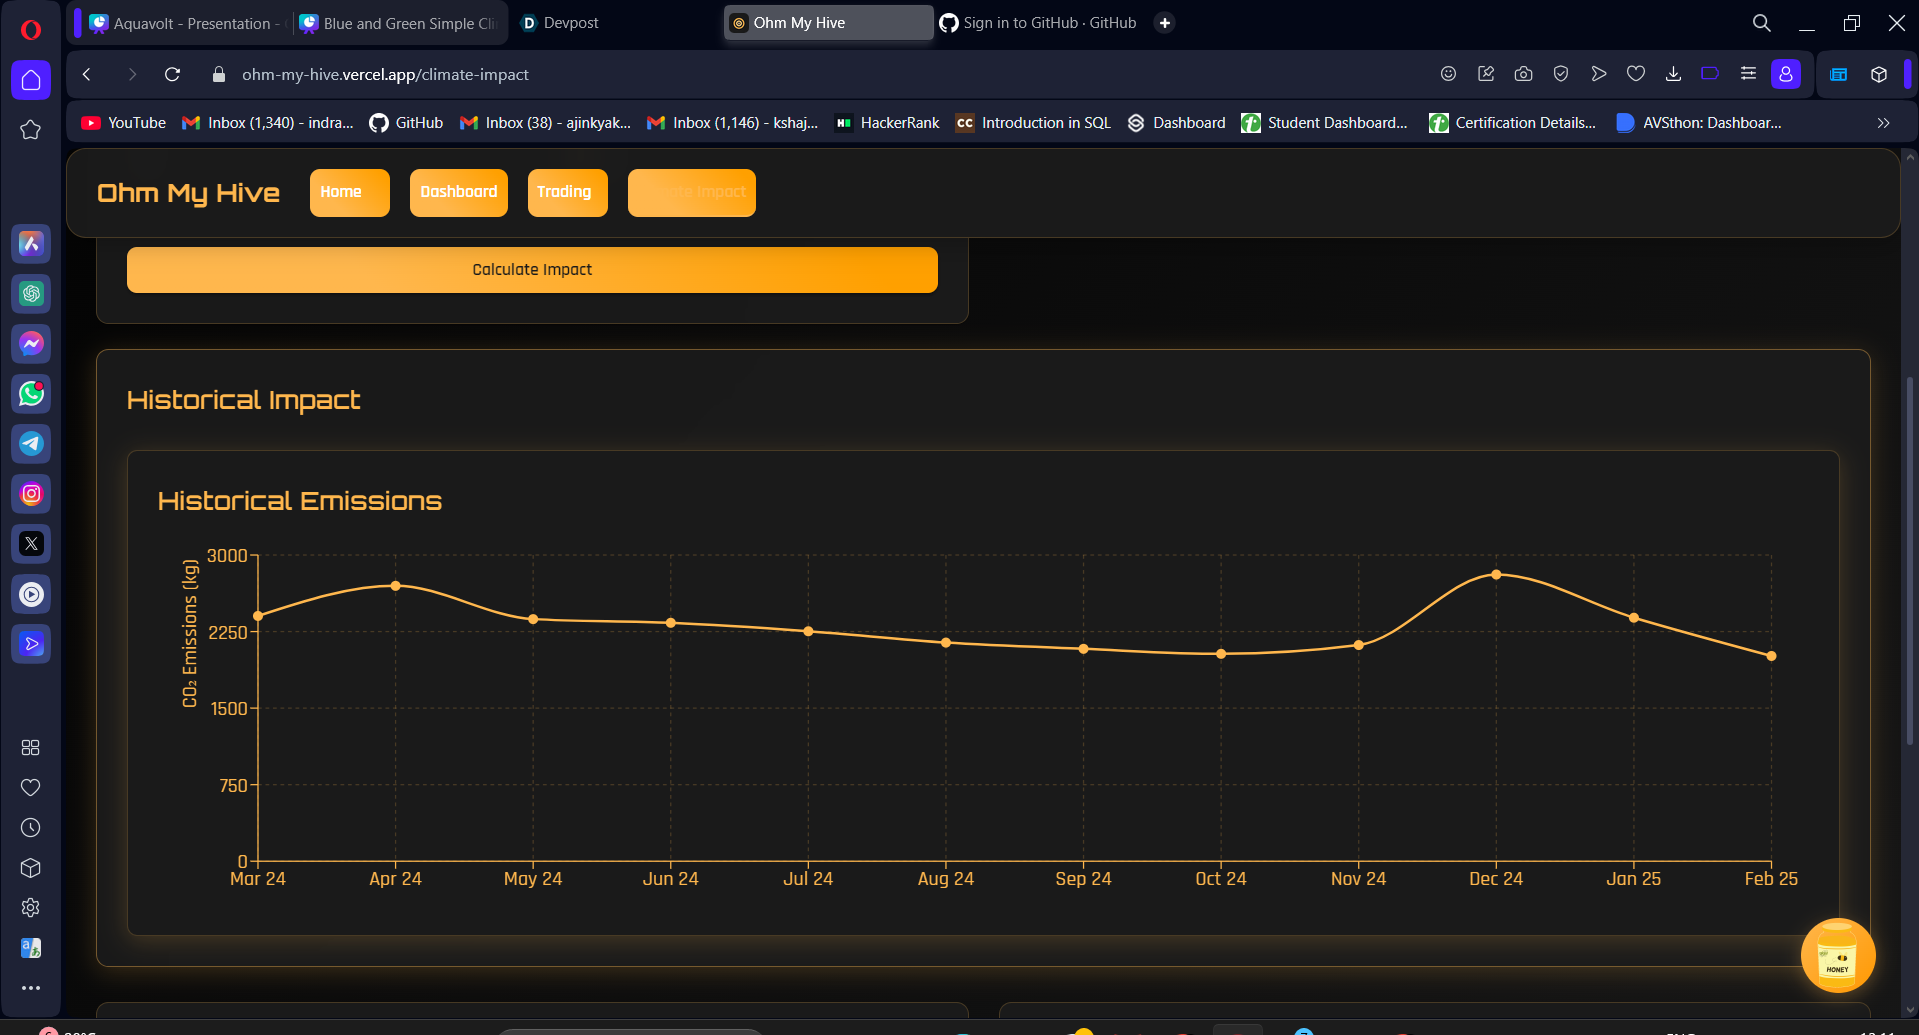The image size is (1919, 1035).
Task: Click the Dec 24 peak data point
Action: pos(1496,575)
